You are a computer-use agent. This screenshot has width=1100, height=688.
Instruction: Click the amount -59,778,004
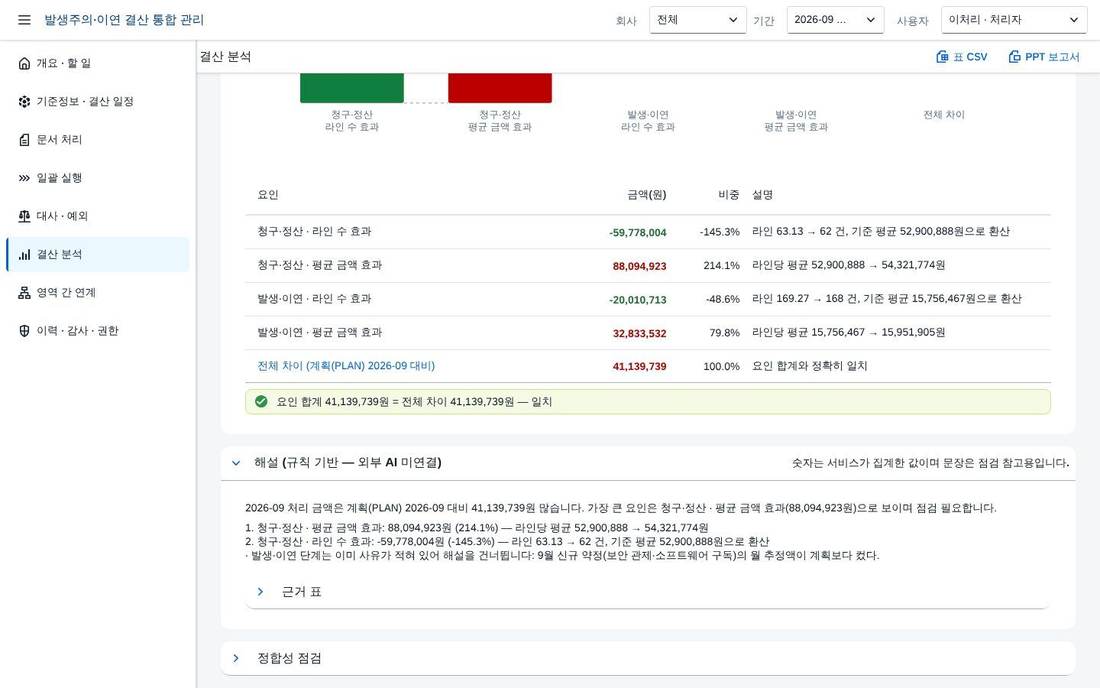pyautogui.click(x=638, y=233)
